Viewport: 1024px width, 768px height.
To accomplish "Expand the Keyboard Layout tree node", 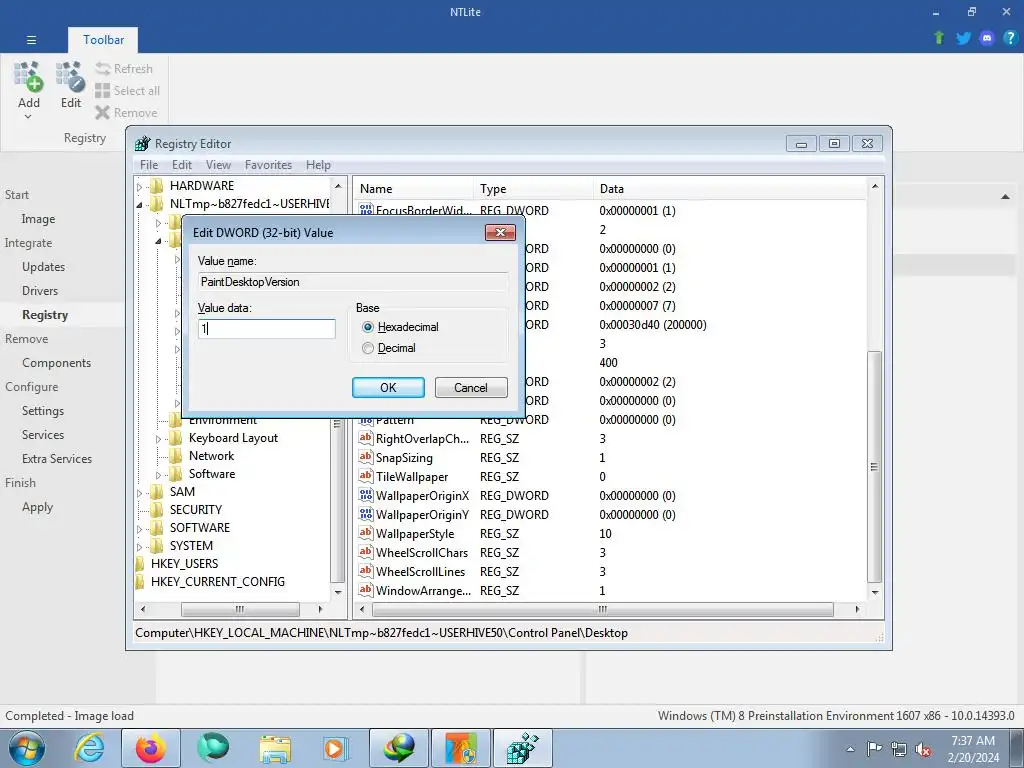I will [158, 439].
